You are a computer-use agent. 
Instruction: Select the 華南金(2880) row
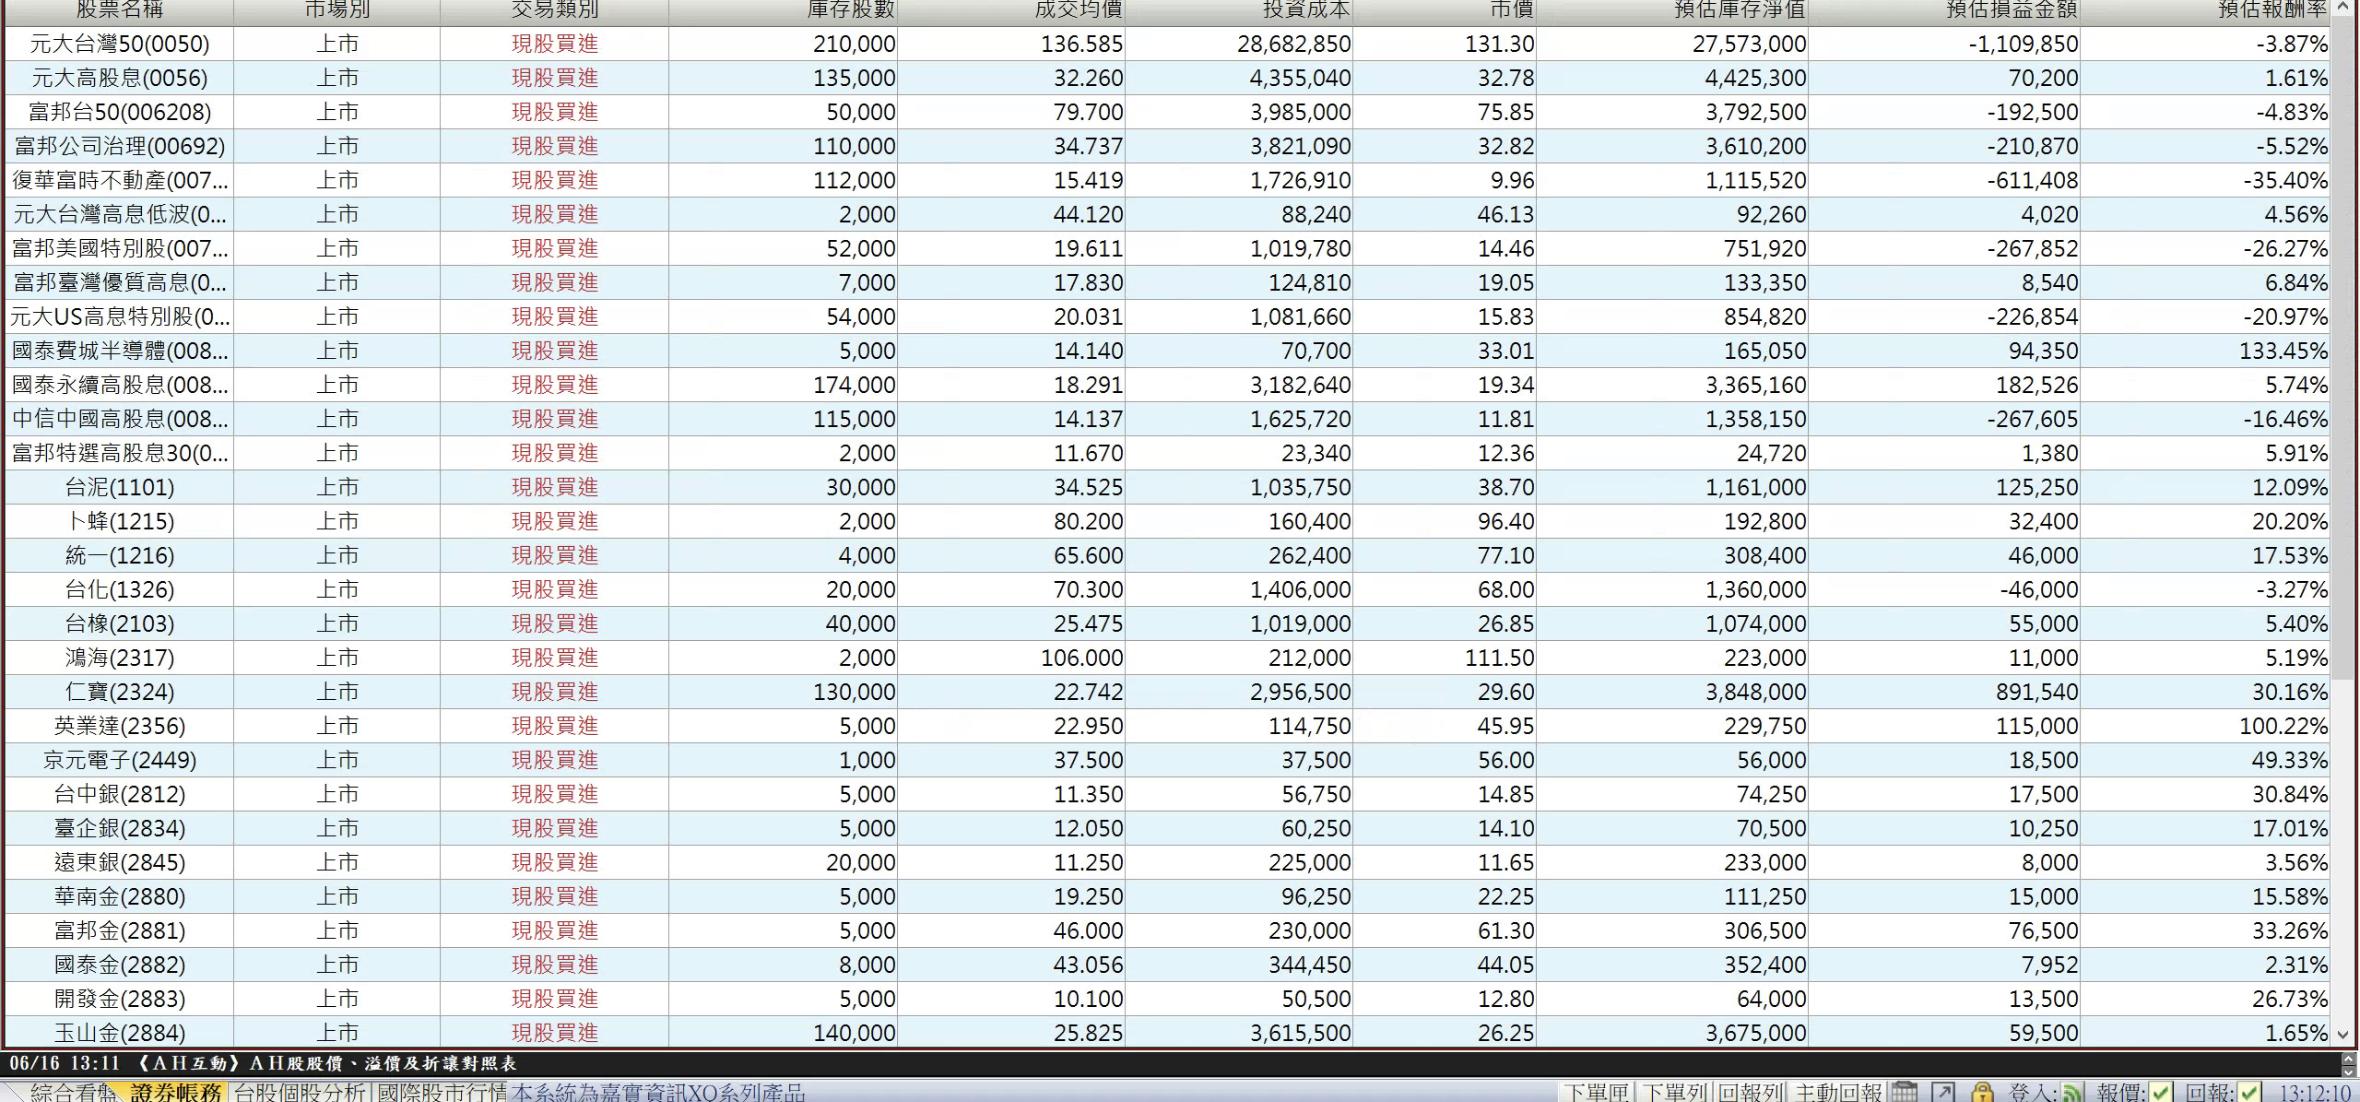(1168, 896)
